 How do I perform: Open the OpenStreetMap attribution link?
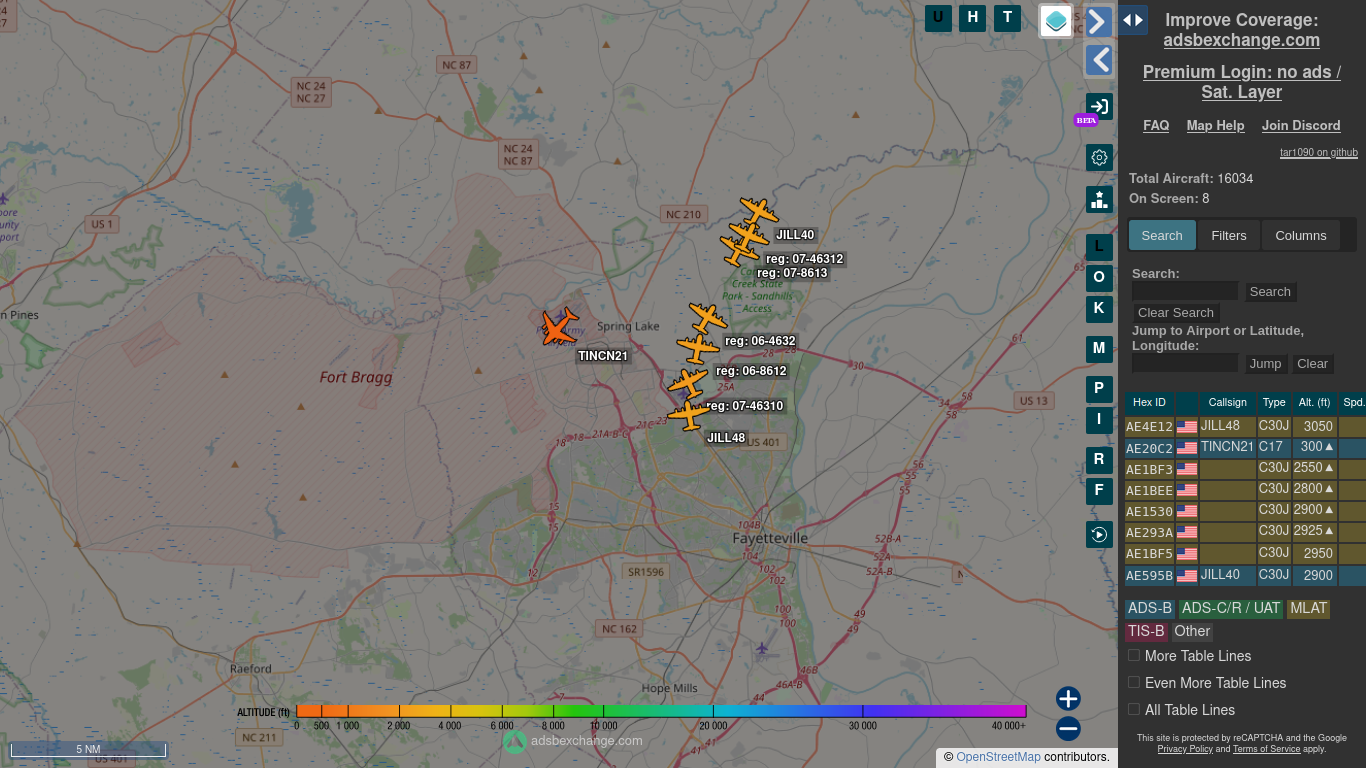(x=998, y=757)
